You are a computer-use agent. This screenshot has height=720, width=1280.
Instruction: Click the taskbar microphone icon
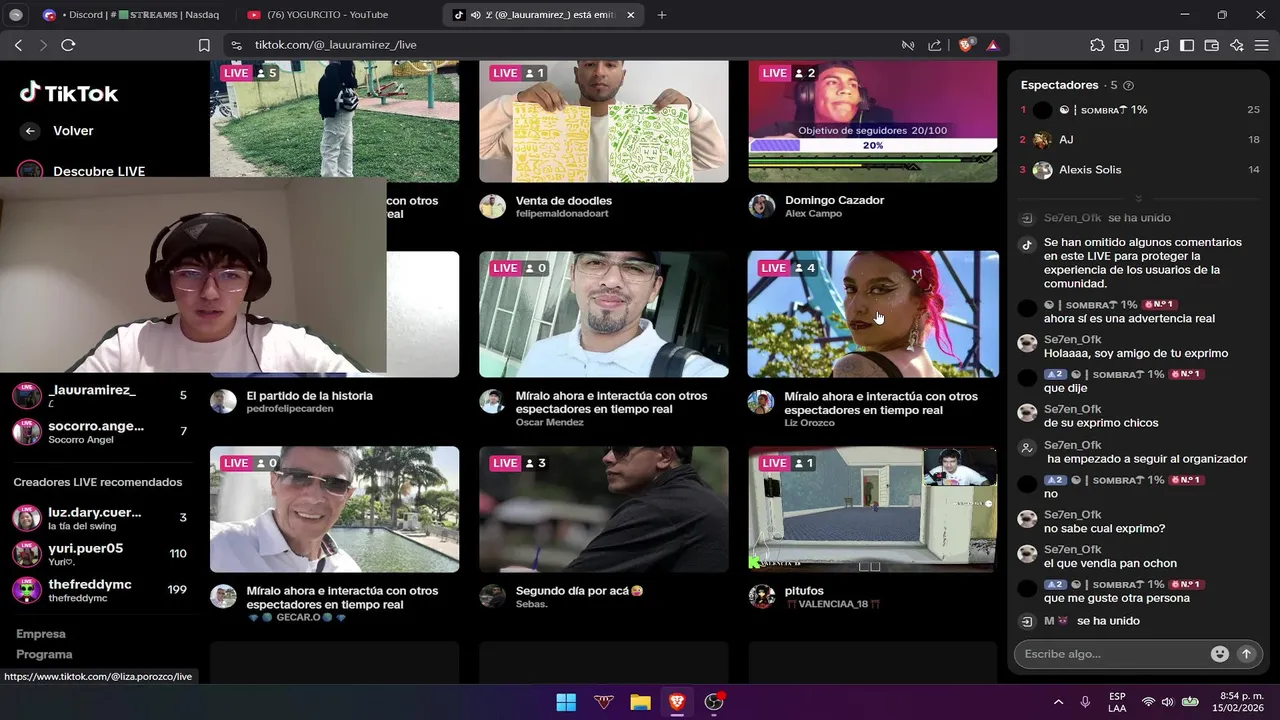pos(1085,702)
